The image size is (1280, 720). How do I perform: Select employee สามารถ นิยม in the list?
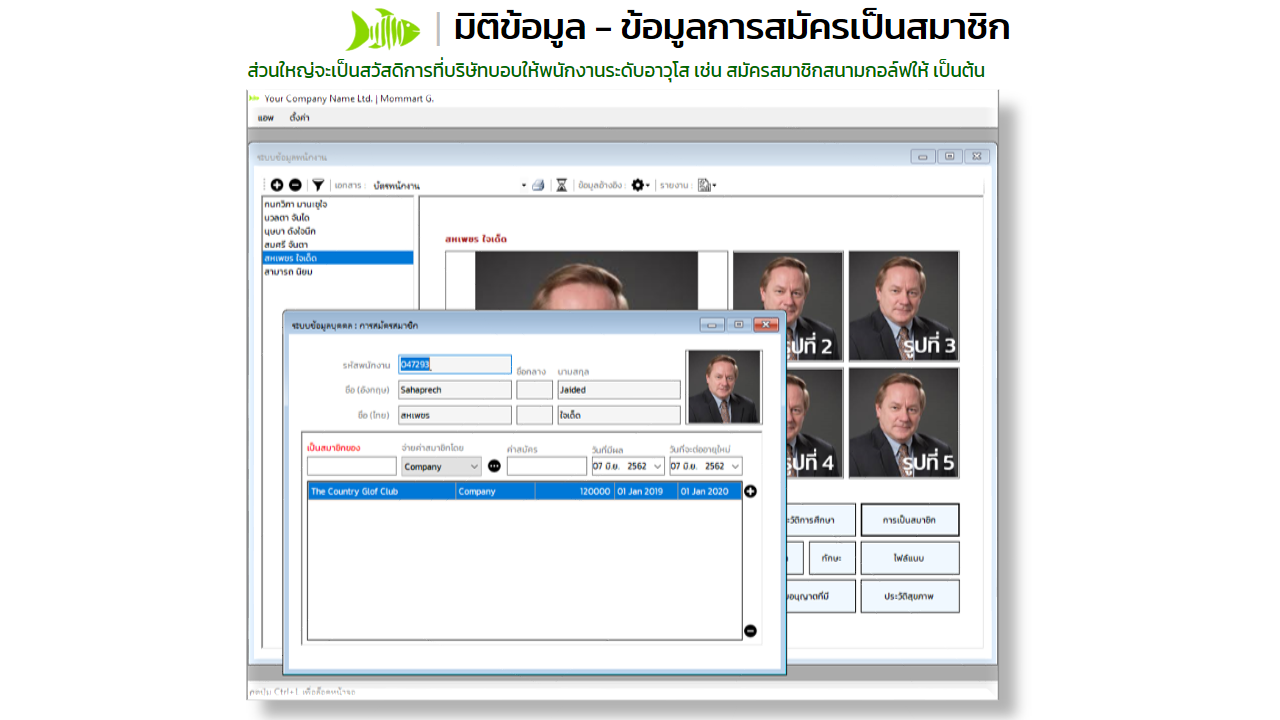point(338,271)
